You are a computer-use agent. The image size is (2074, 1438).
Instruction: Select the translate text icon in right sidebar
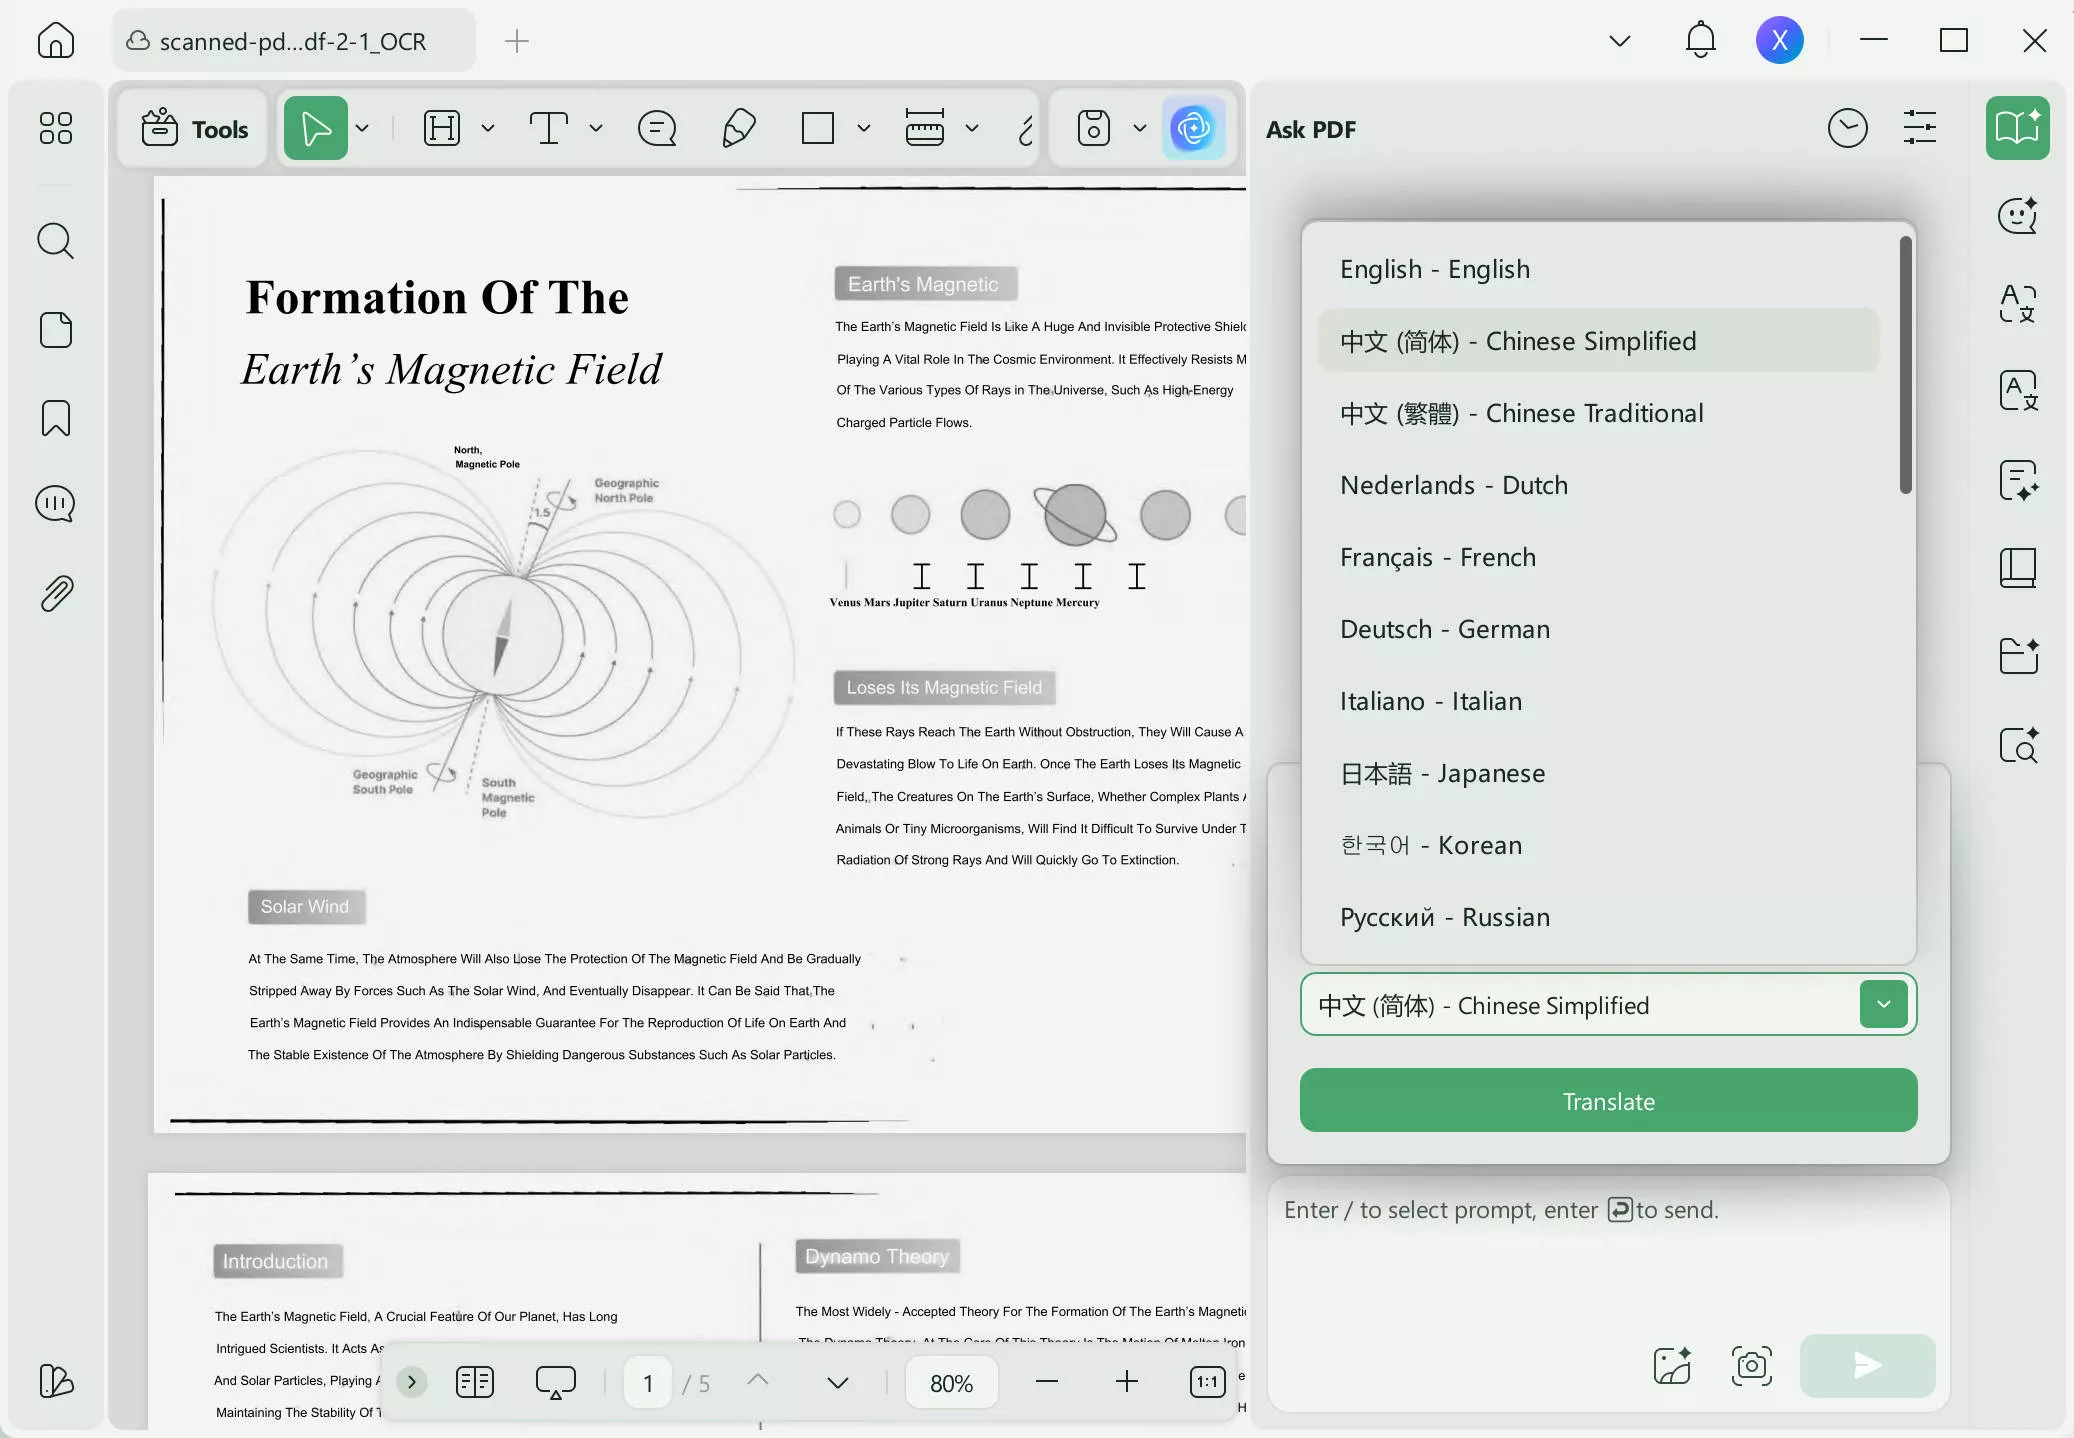[2019, 305]
